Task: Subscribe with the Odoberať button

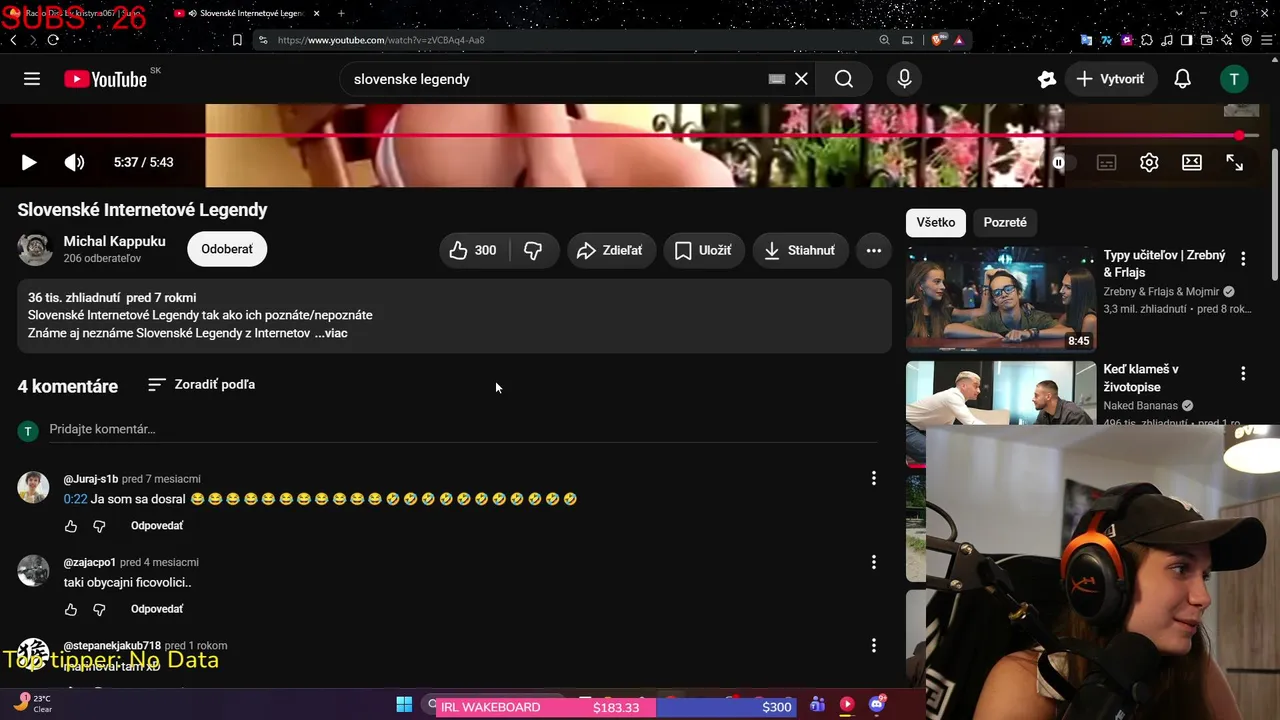Action: (227, 249)
